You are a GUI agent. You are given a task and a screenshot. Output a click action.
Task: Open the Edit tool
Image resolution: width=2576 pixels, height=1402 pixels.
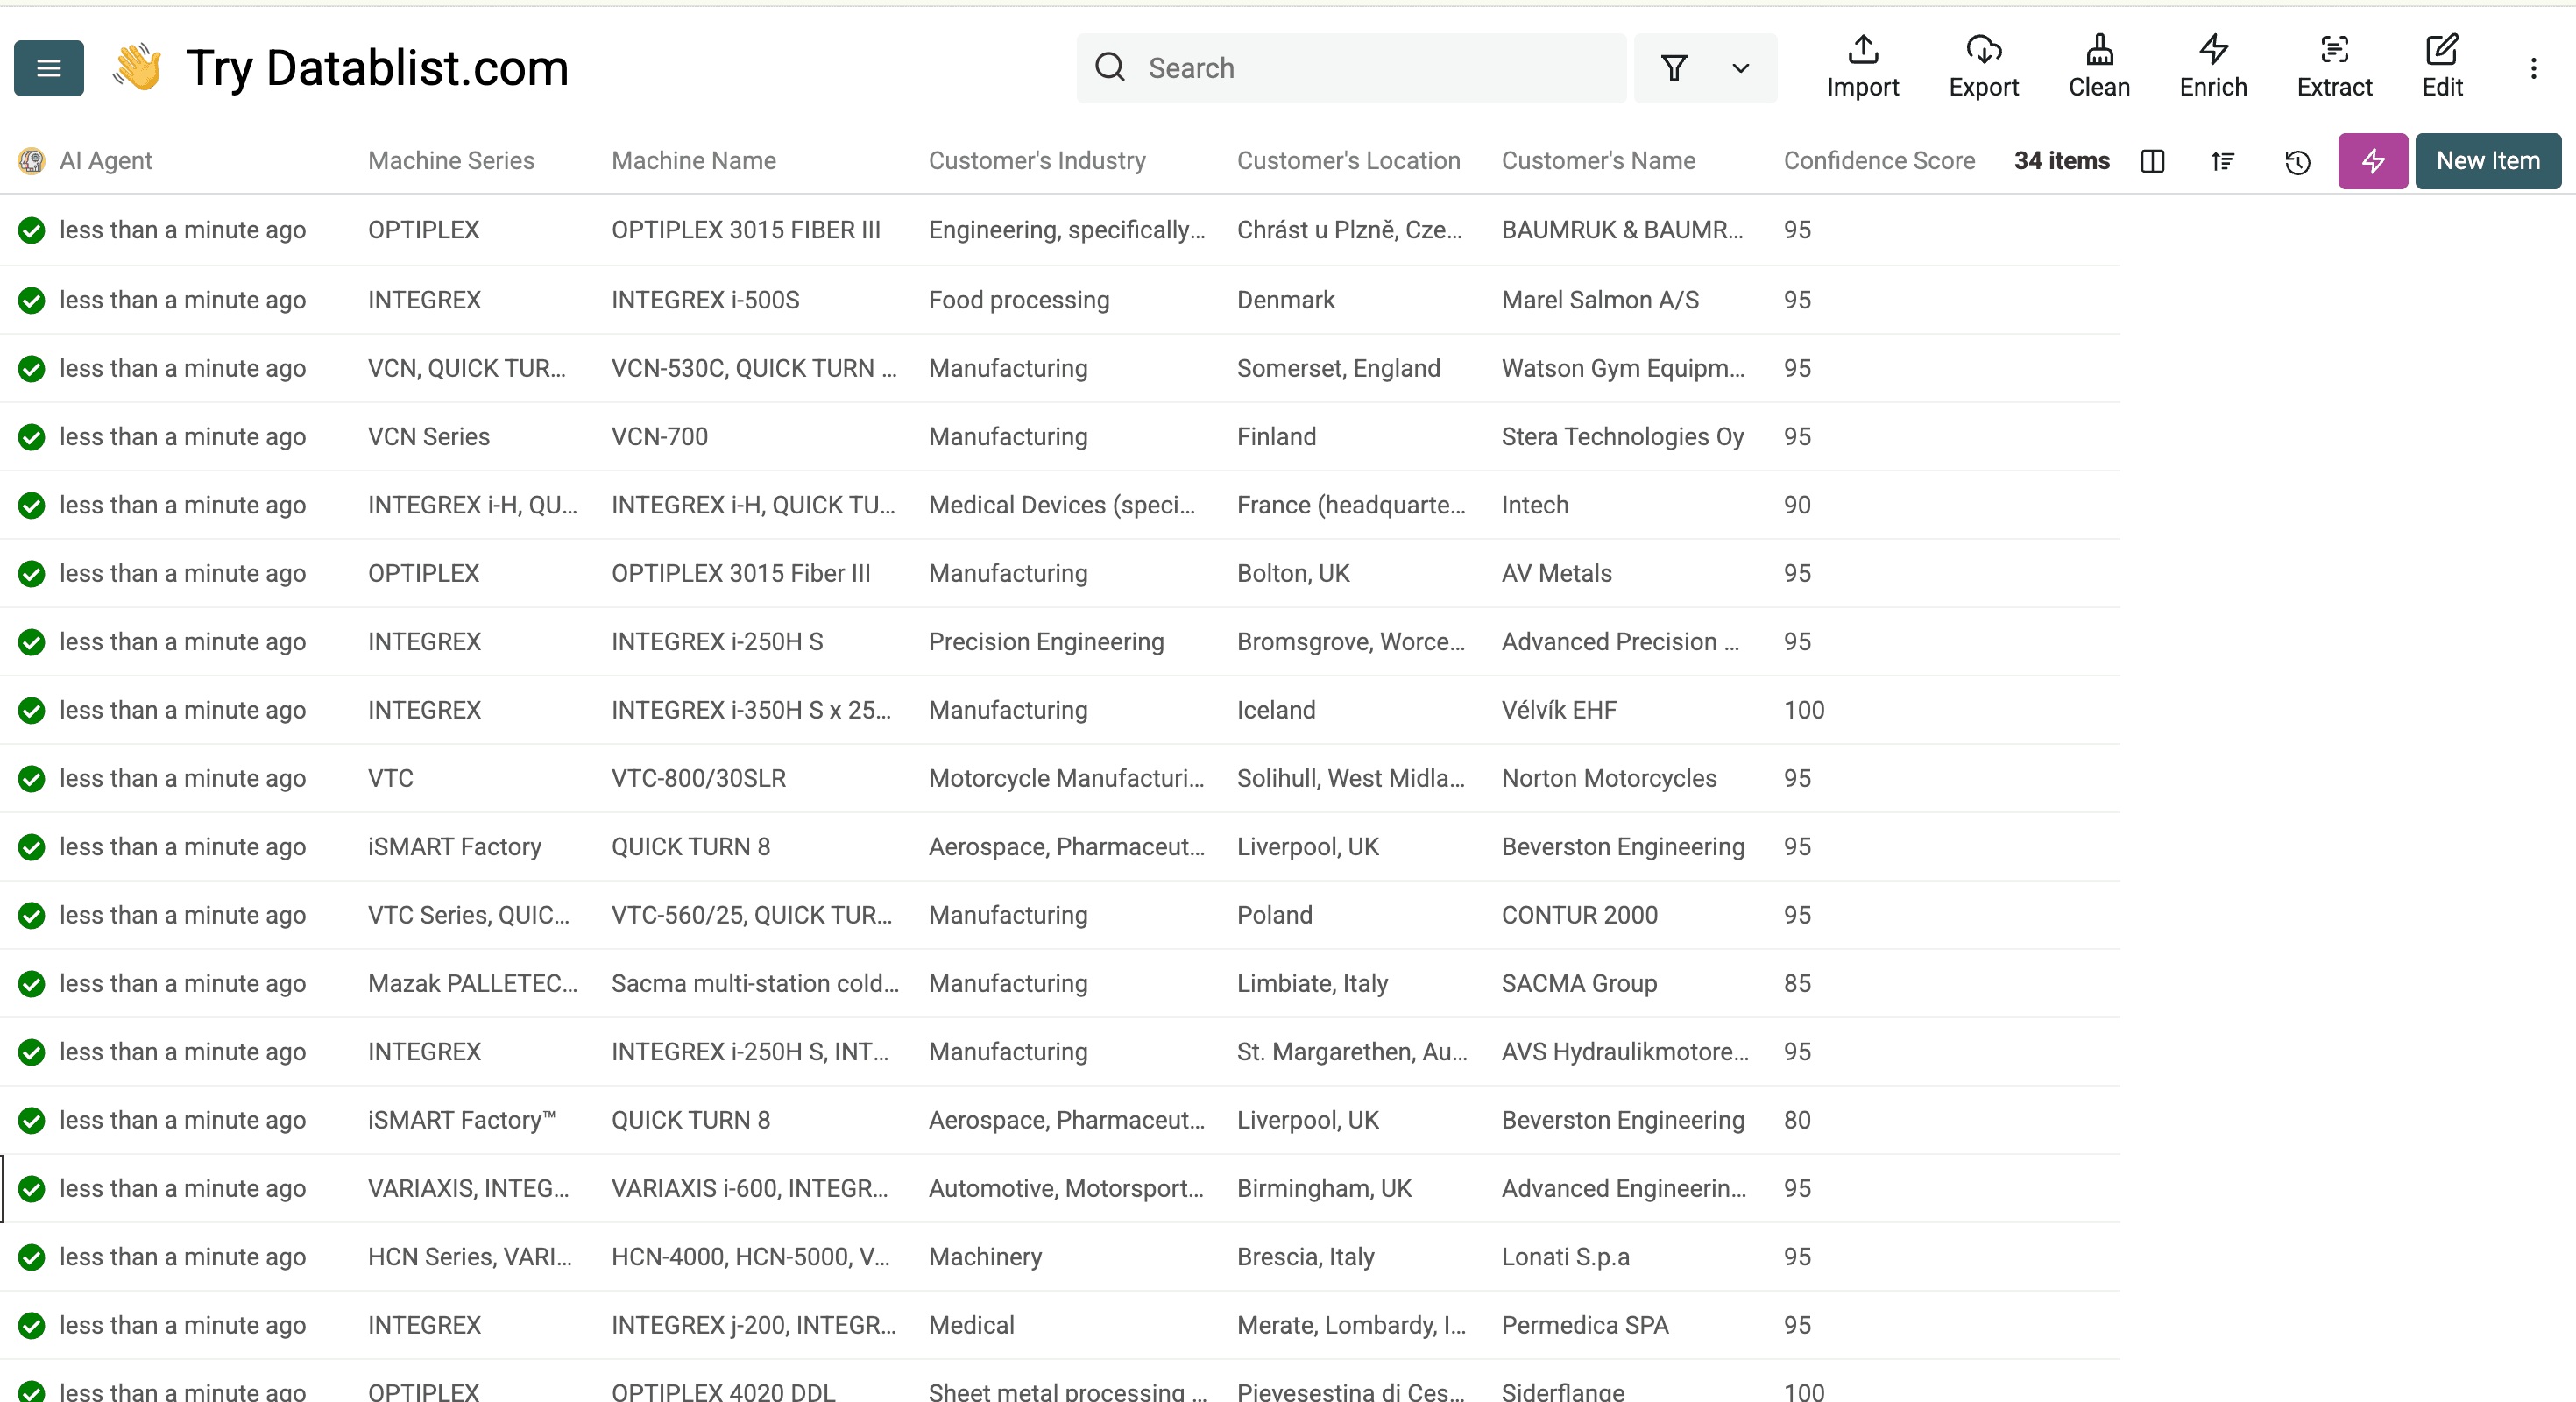pyautogui.click(x=2443, y=67)
